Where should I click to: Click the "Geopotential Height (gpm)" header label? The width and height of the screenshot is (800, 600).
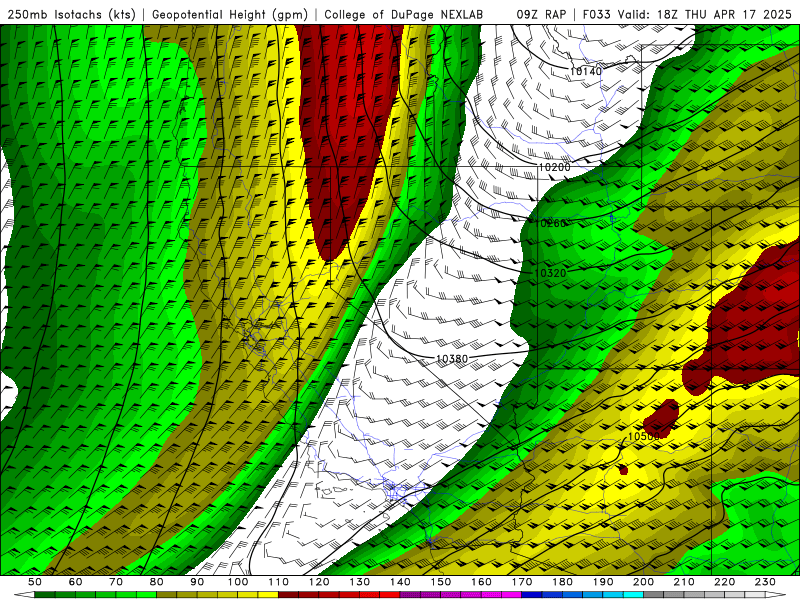coord(230,14)
